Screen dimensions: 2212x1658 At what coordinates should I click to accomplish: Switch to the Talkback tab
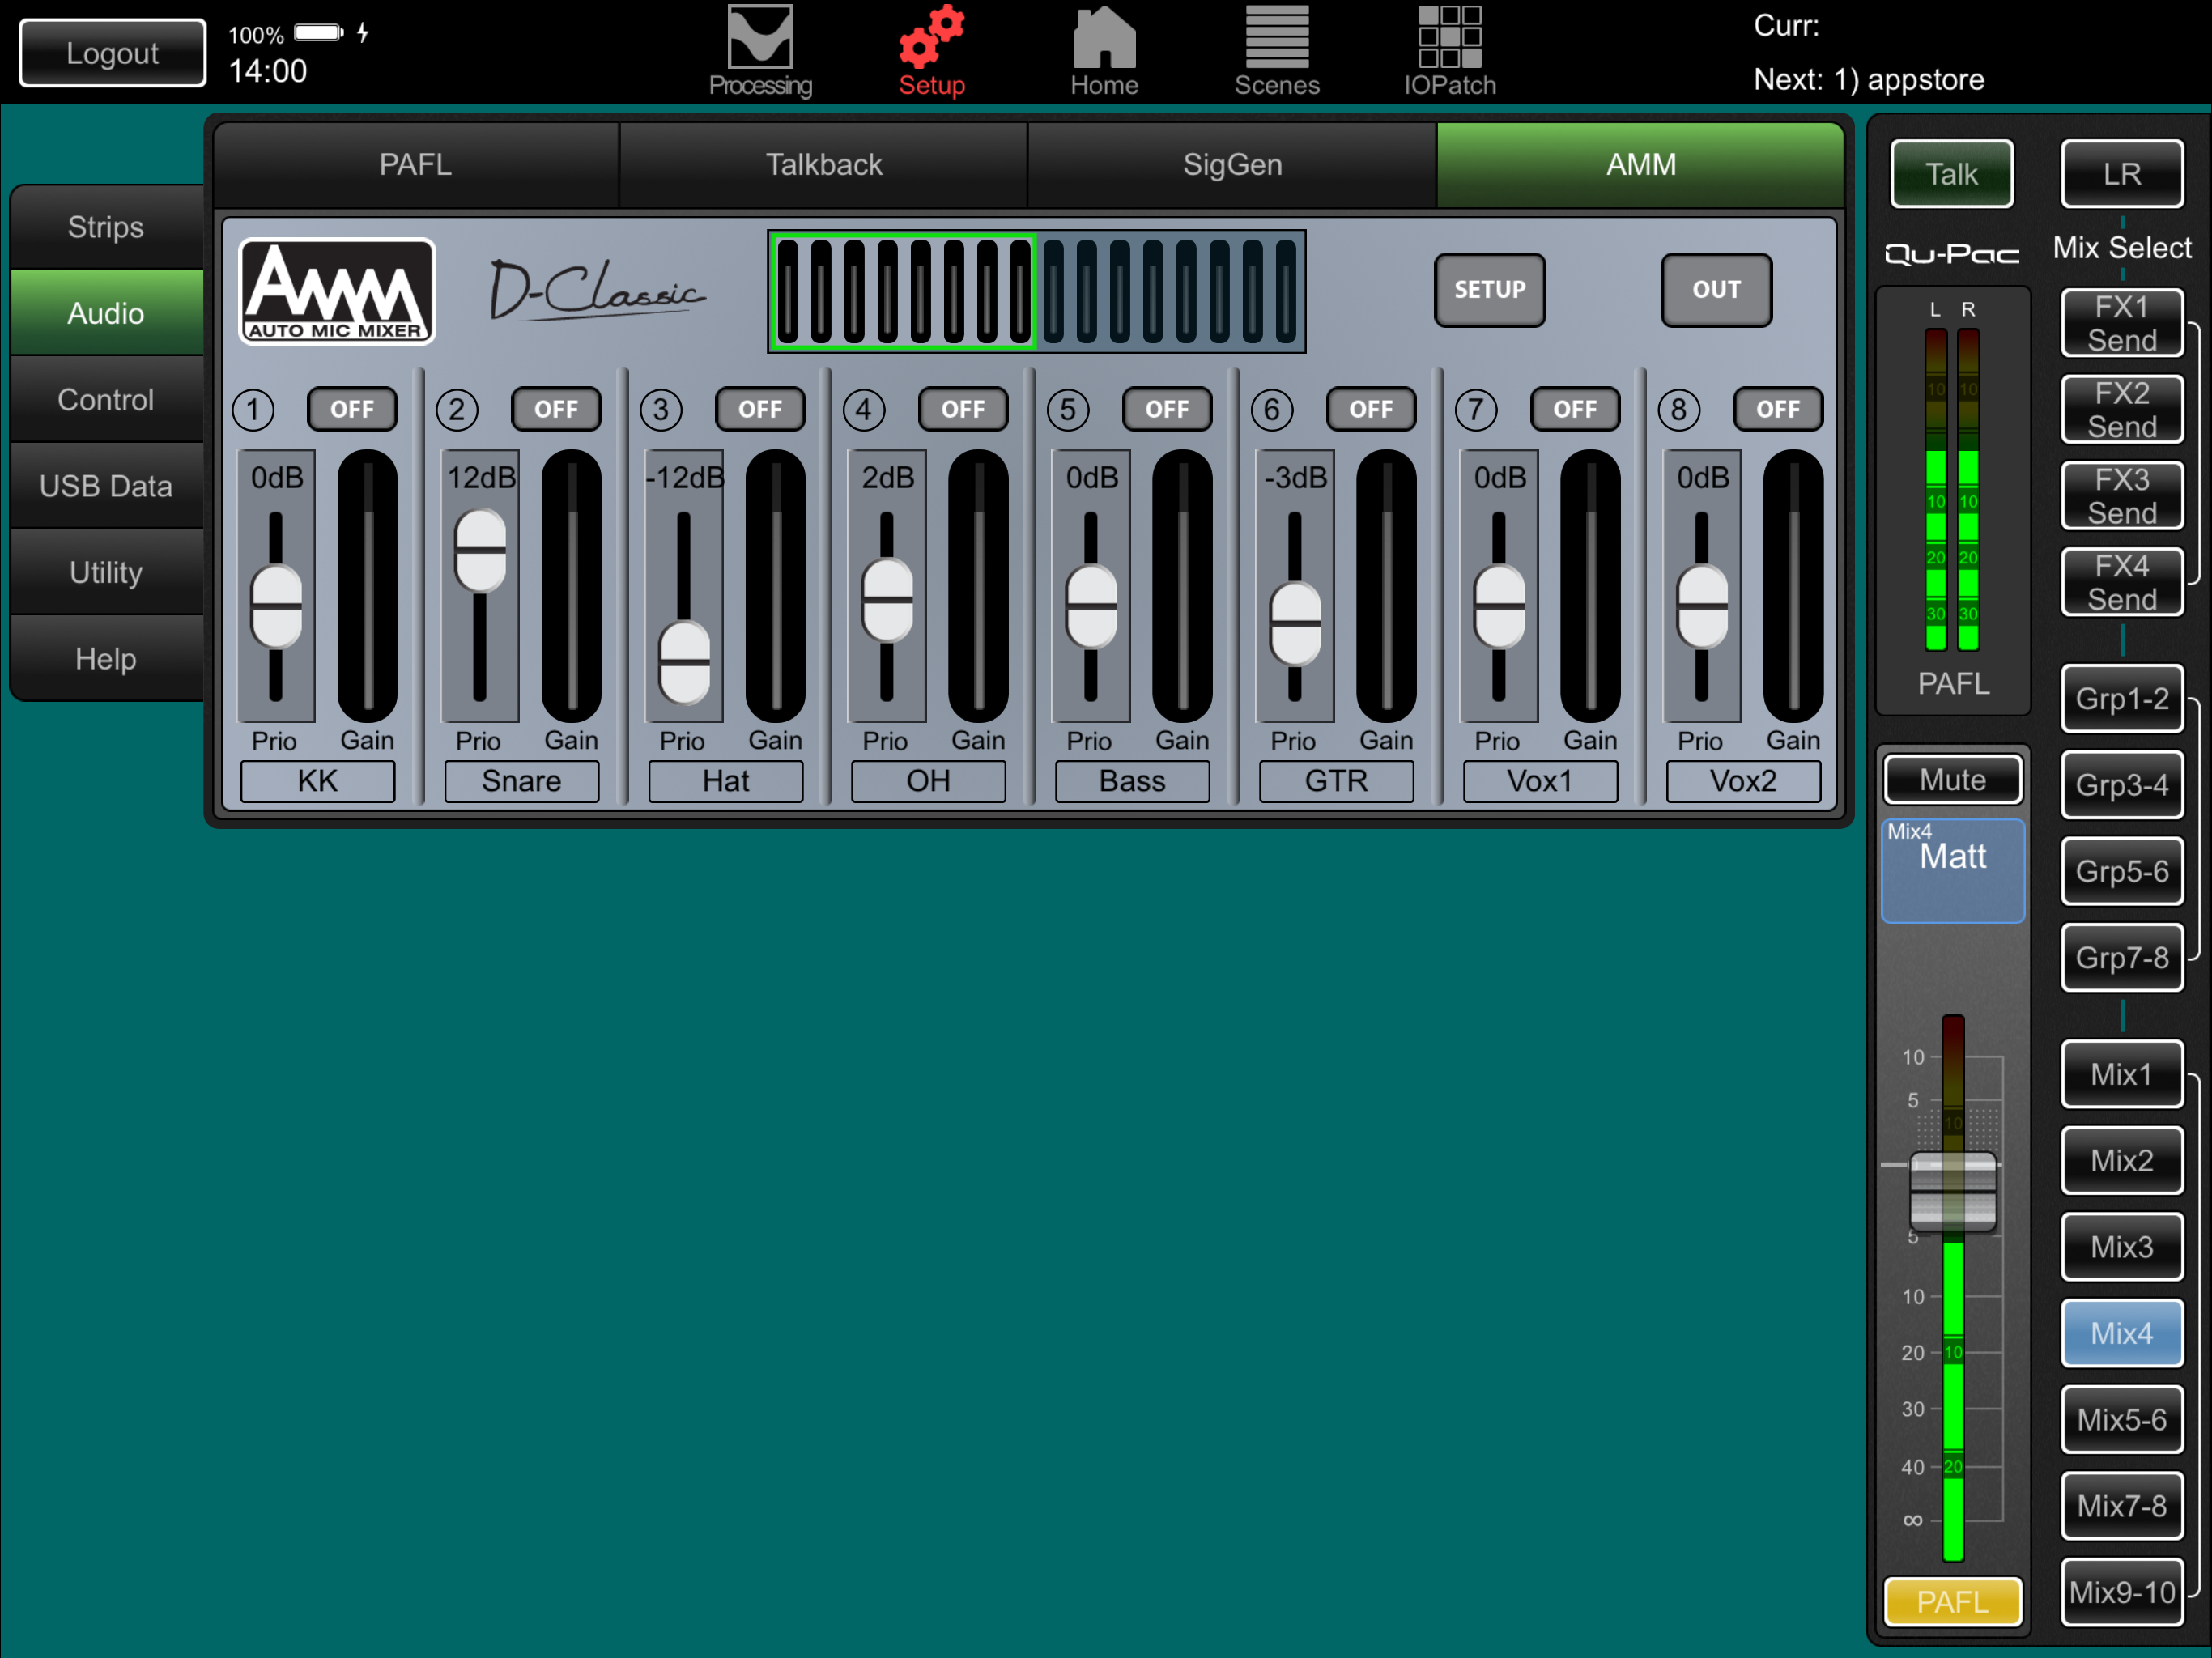point(823,165)
